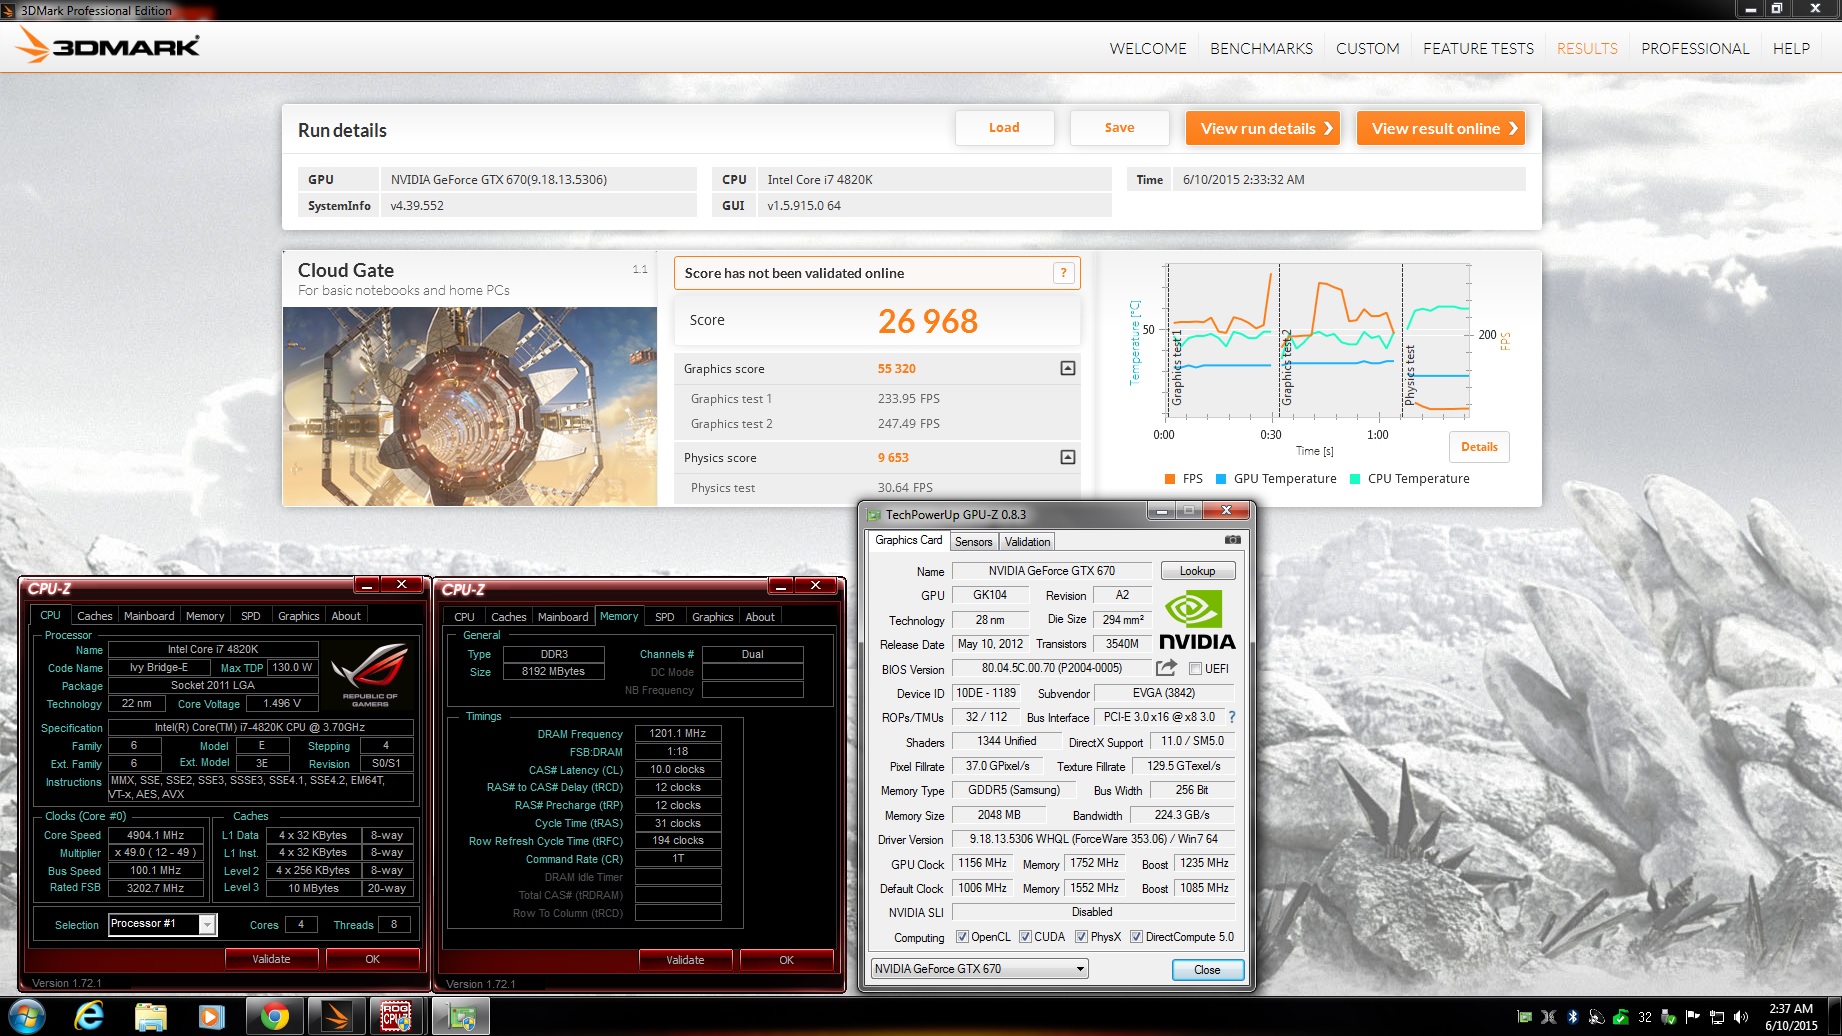1842x1036 pixels.
Task: Click the Bluetooth tray icon
Action: (1572, 1017)
